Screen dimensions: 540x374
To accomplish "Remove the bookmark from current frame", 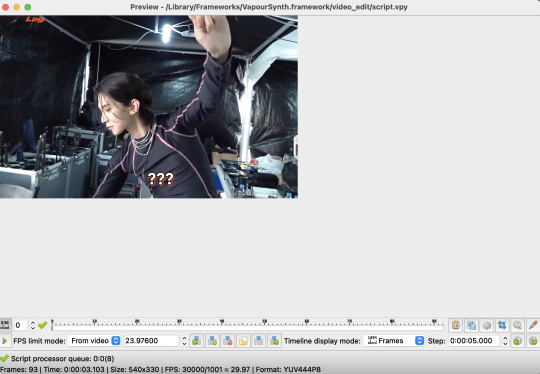I will (228, 341).
